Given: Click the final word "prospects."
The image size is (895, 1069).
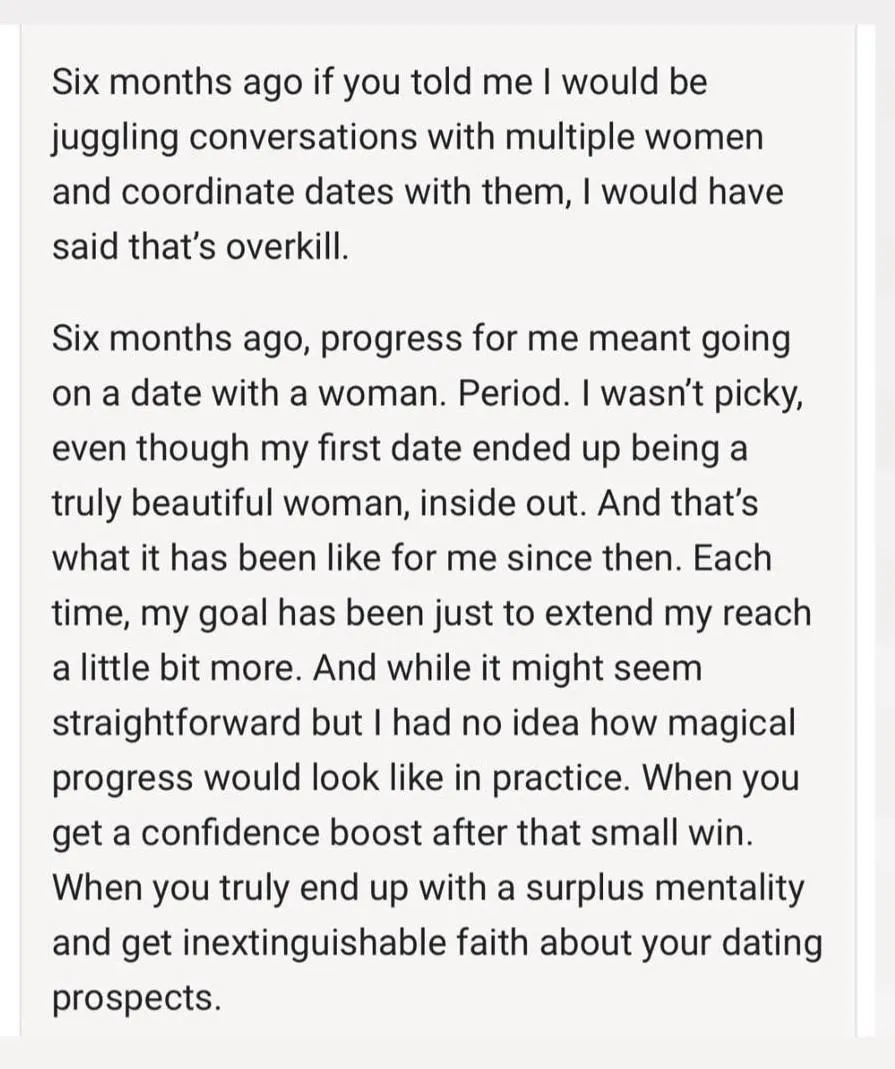Looking at the screenshot, I should (x=137, y=999).
